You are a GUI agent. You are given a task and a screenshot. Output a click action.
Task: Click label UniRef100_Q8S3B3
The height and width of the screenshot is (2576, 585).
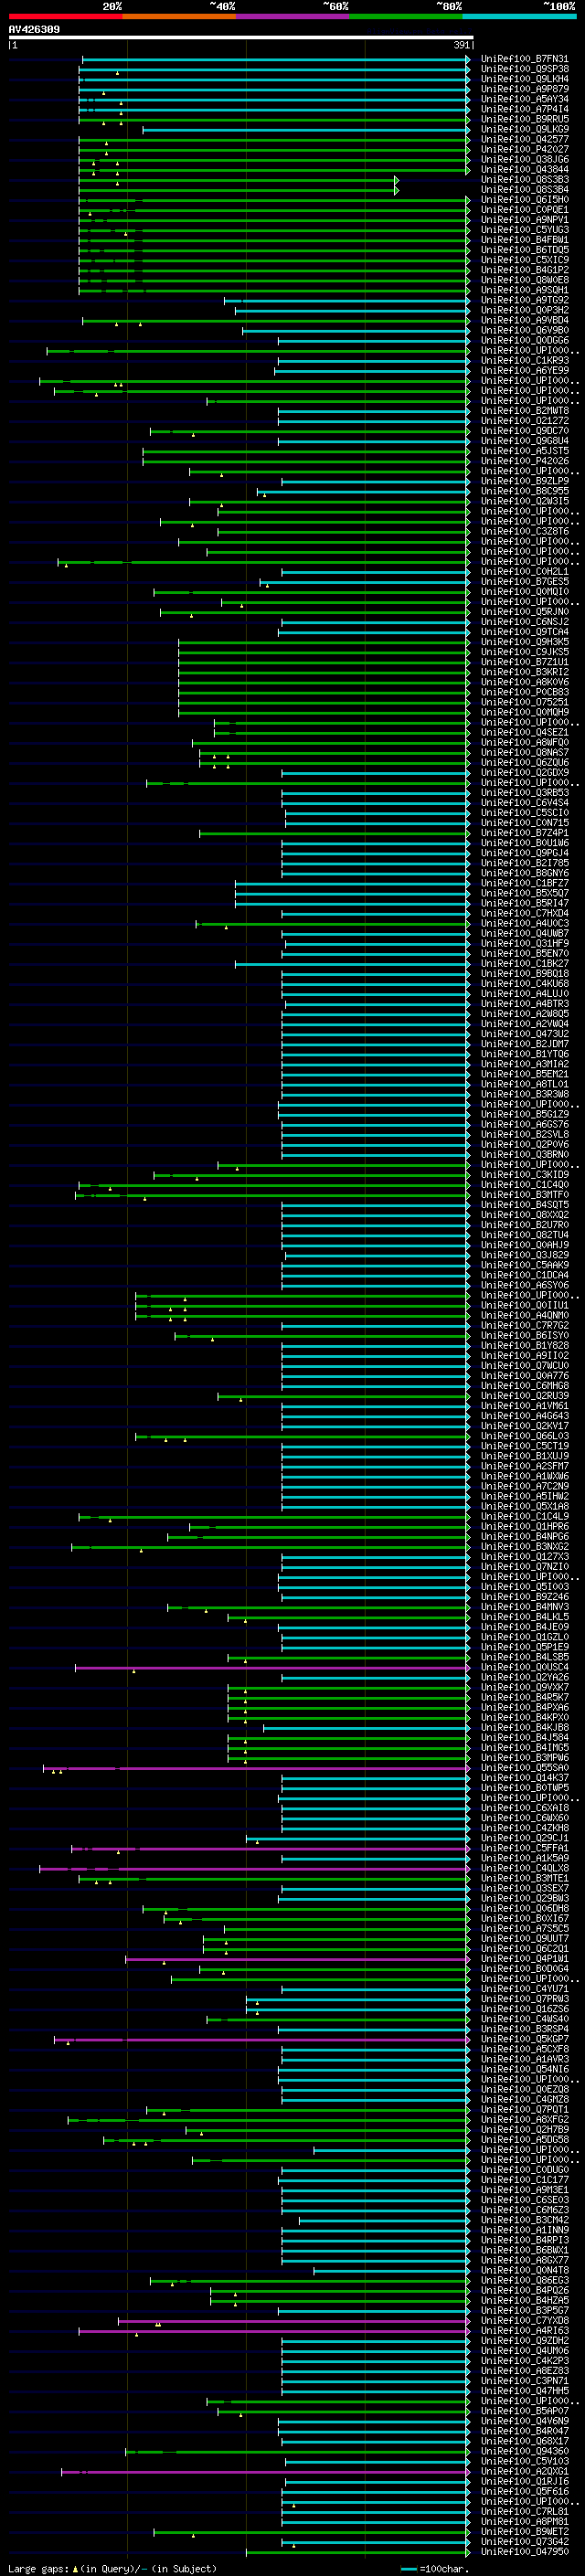(525, 179)
